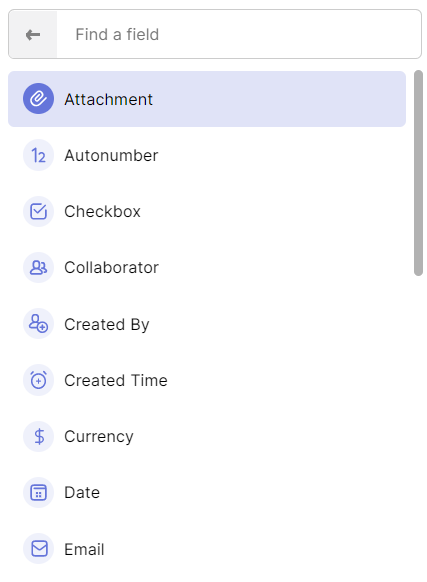This screenshot has width=427, height=582.
Task: Click the Created By user-plus icon
Action: tap(38, 324)
